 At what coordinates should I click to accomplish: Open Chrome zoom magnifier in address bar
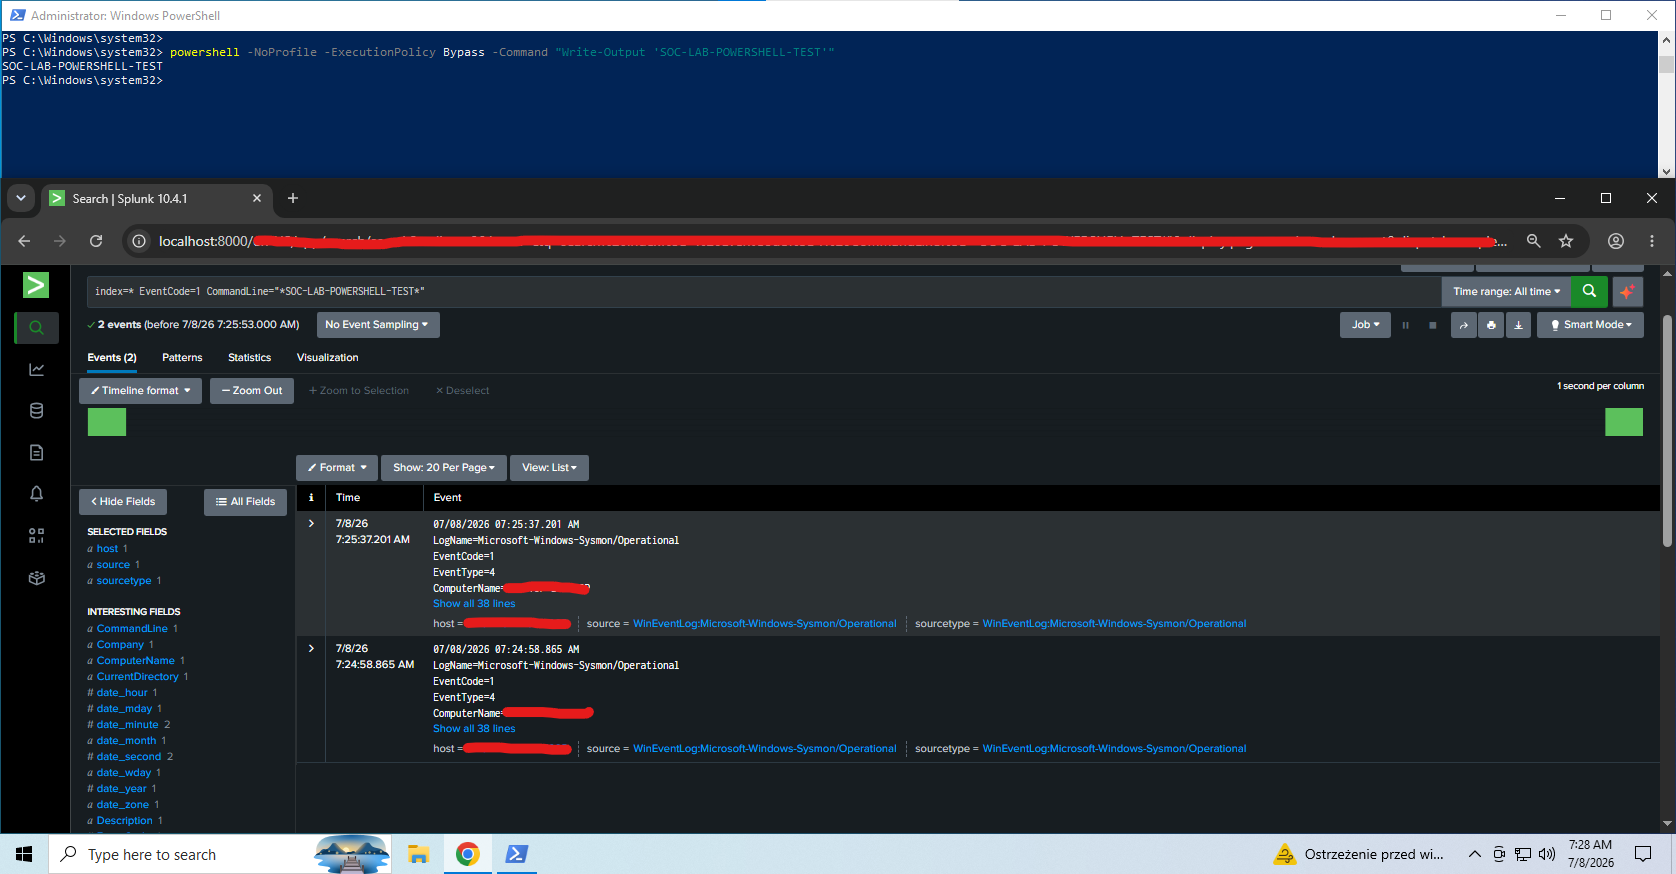click(x=1533, y=241)
